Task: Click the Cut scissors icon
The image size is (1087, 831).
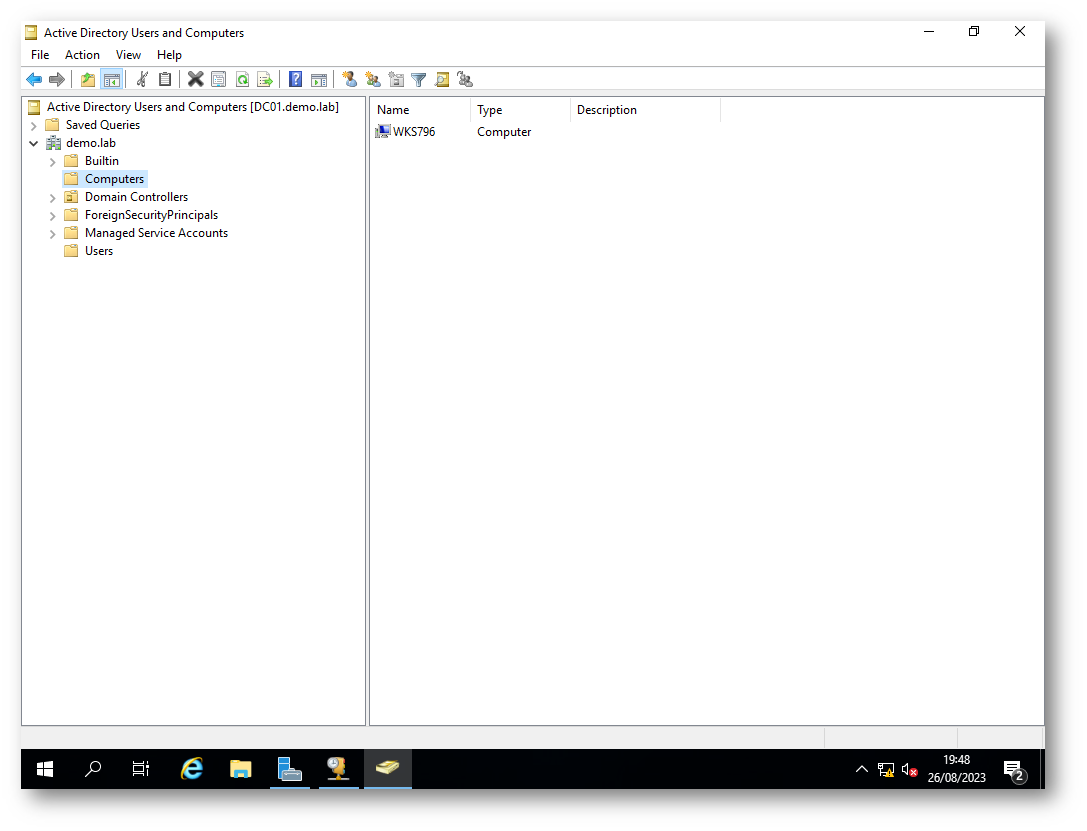Action: click(x=142, y=80)
